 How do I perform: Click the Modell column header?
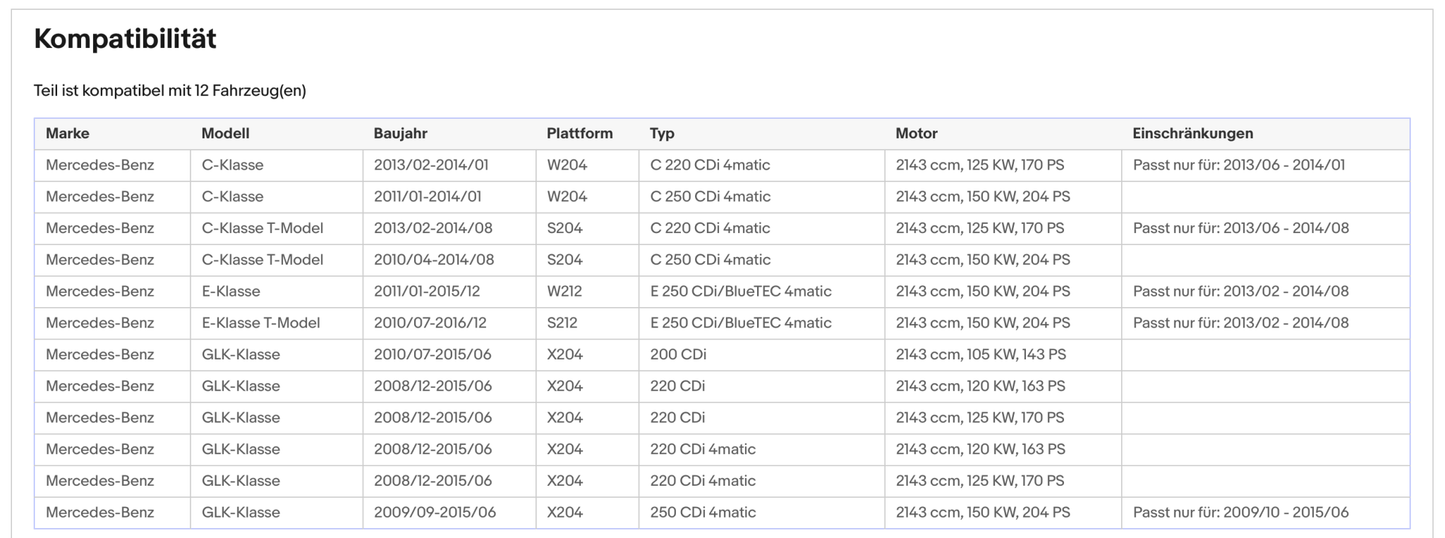[x=225, y=133]
